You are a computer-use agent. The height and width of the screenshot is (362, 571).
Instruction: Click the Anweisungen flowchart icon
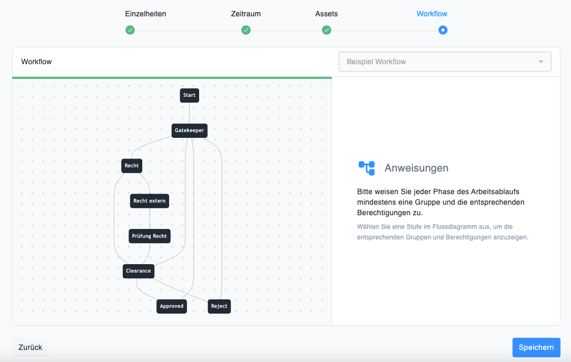[367, 168]
